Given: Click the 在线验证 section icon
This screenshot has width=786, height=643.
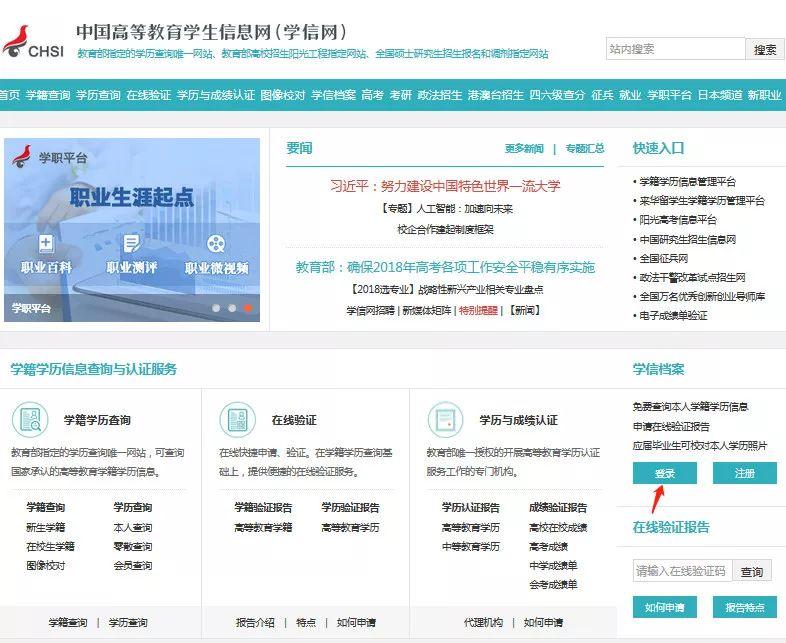Looking at the screenshot, I should point(237,419).
